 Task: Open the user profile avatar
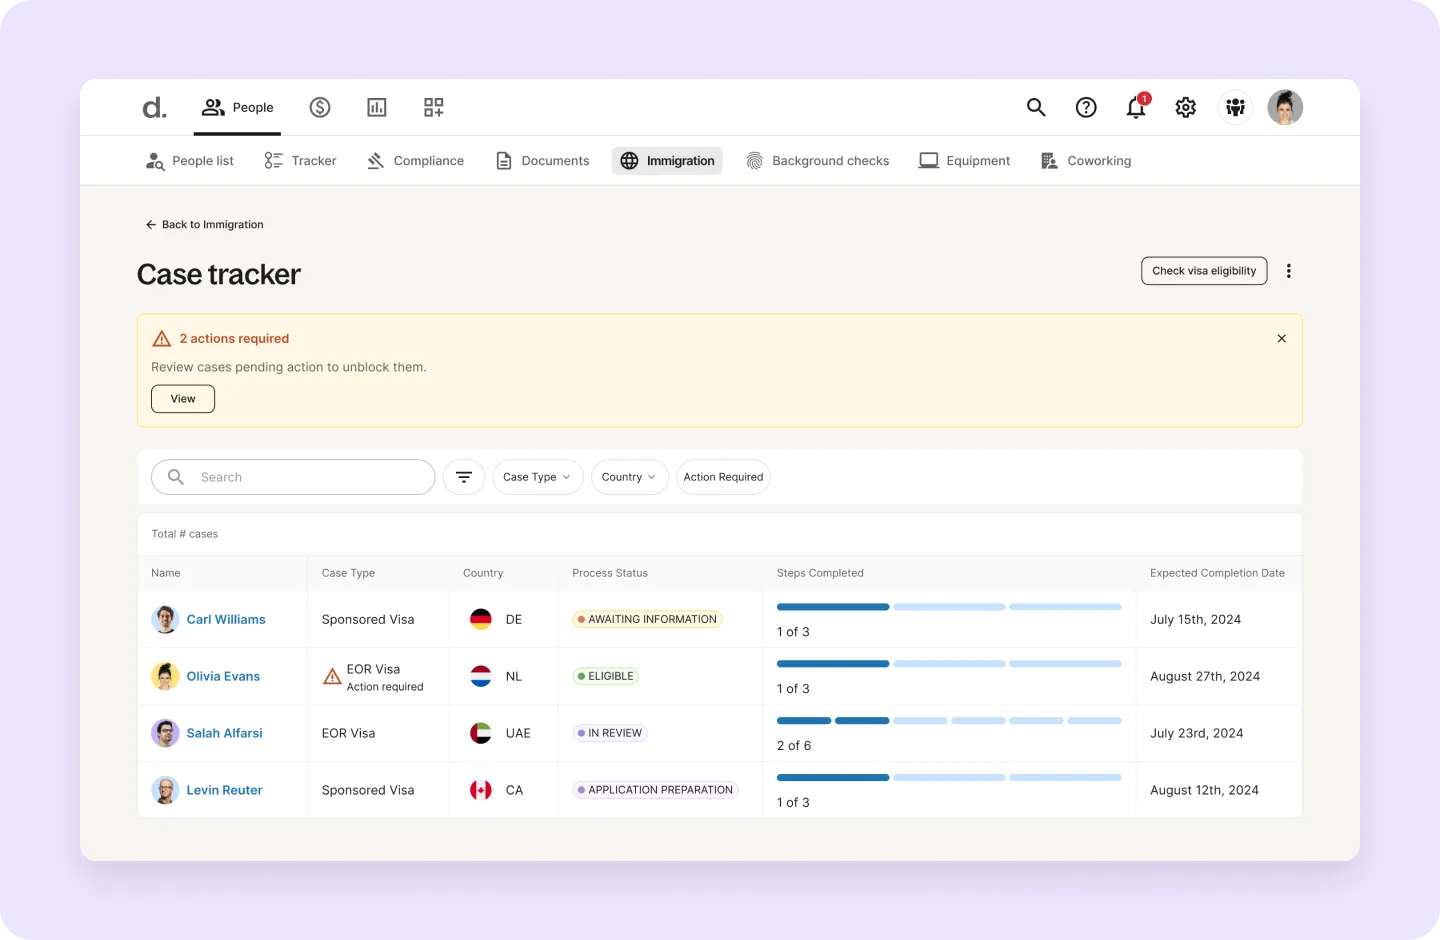[x=1285, y=107]
